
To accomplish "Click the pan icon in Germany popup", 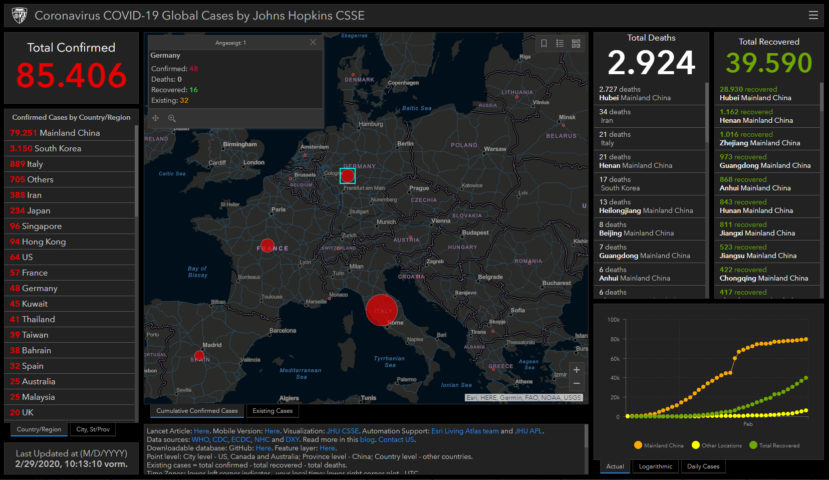I will [x=155, y=118].
